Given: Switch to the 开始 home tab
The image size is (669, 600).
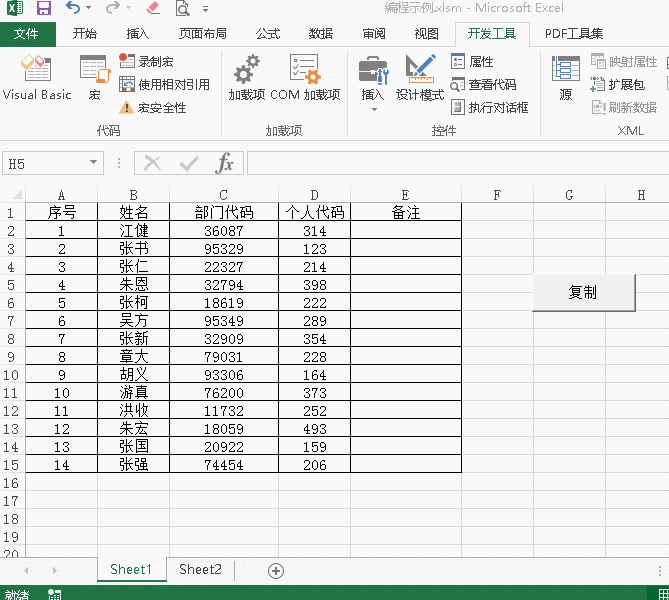Looking at the screenshot, I should [84, 34].
